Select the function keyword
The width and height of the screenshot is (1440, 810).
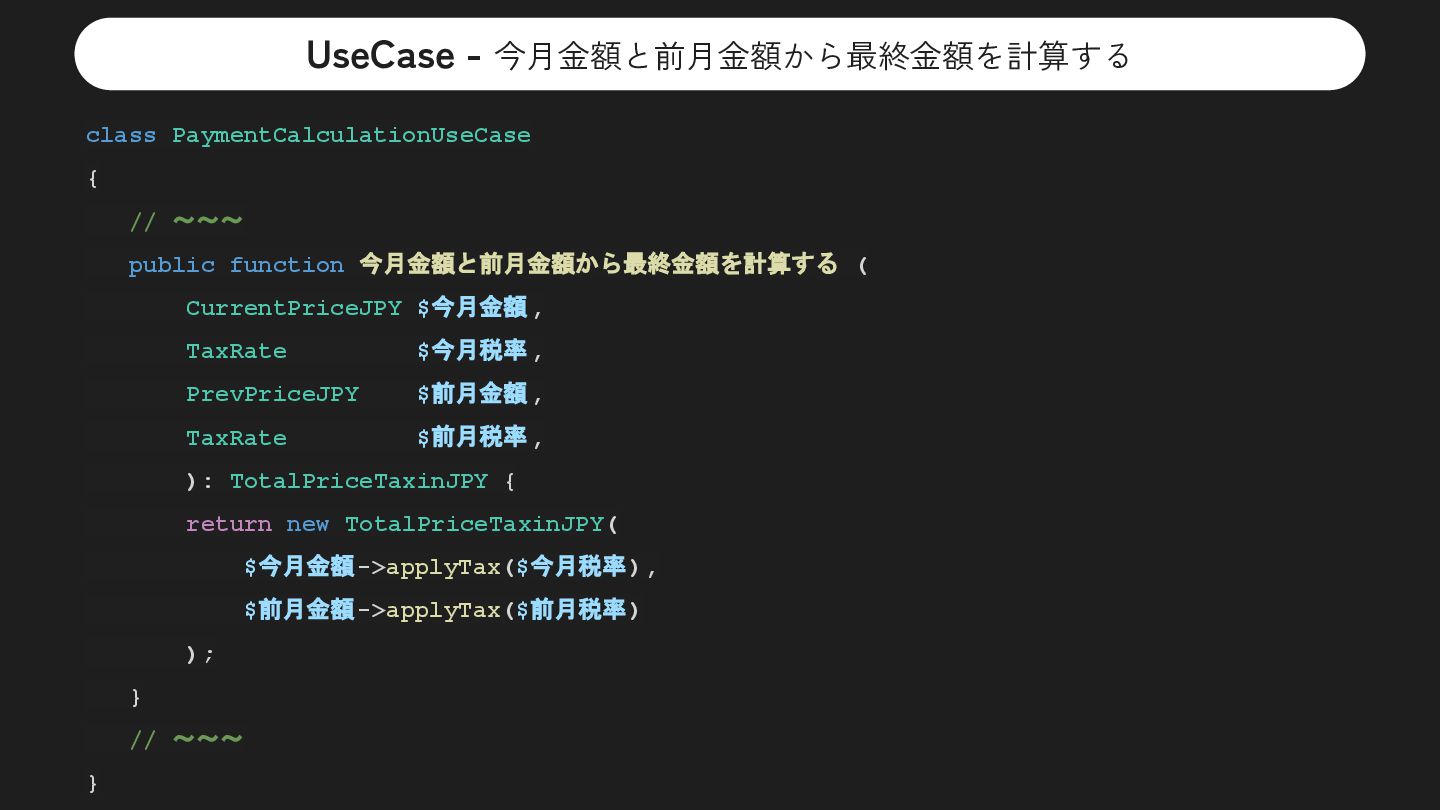coord(287,265)
